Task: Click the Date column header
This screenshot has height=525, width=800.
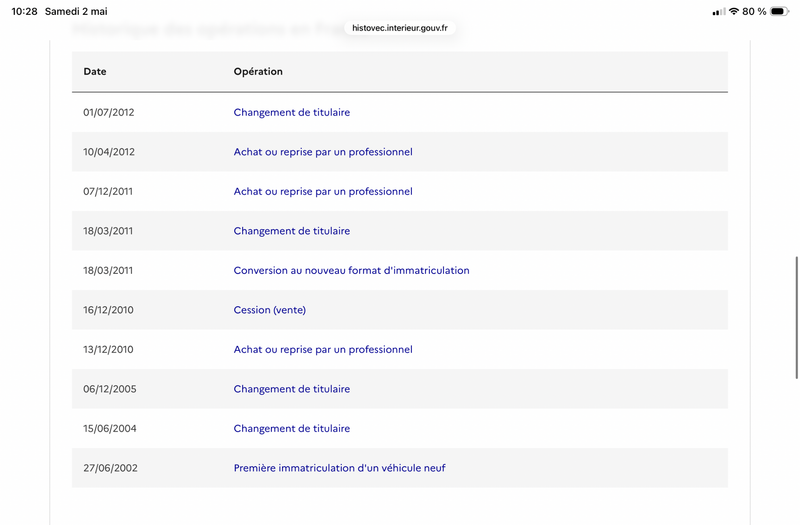Action: click(95, 71)
